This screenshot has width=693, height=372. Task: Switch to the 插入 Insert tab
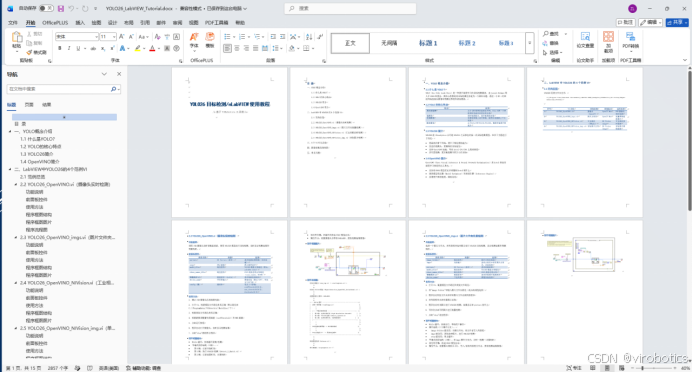[80, 23]
